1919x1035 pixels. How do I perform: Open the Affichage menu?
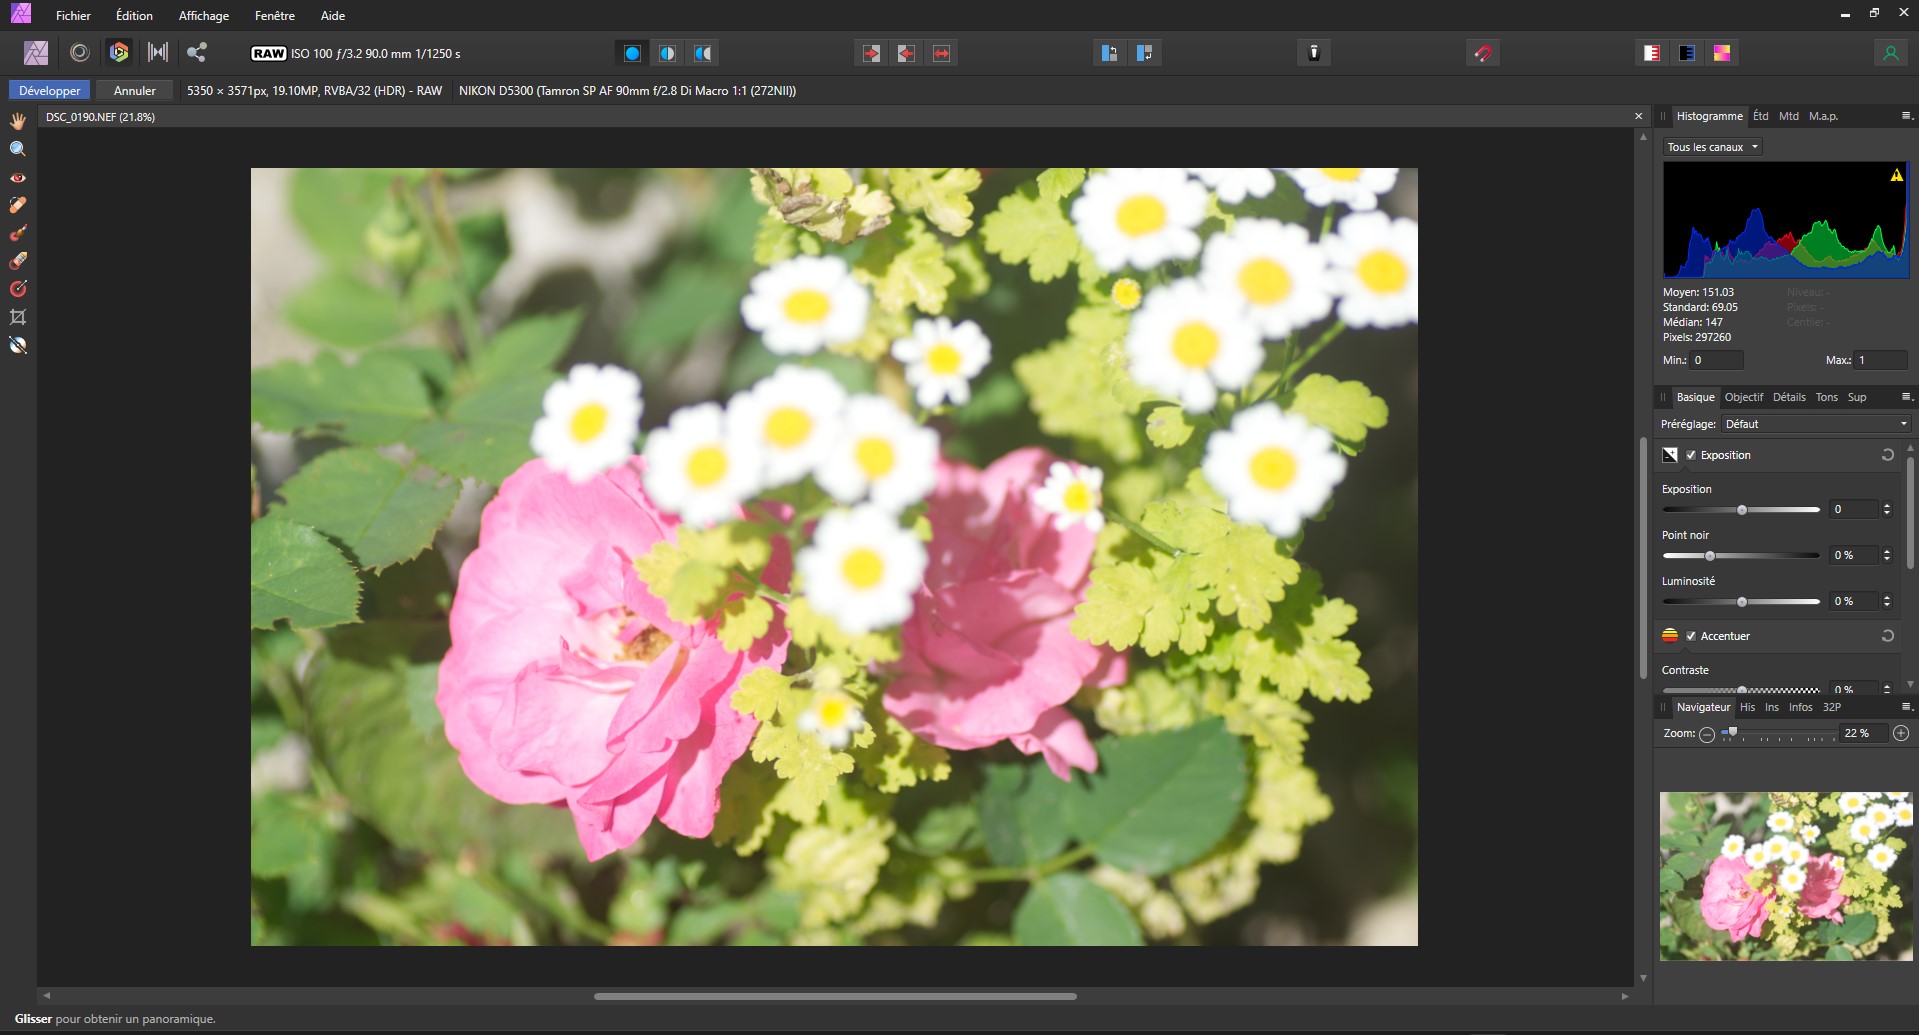coord(203,16)
